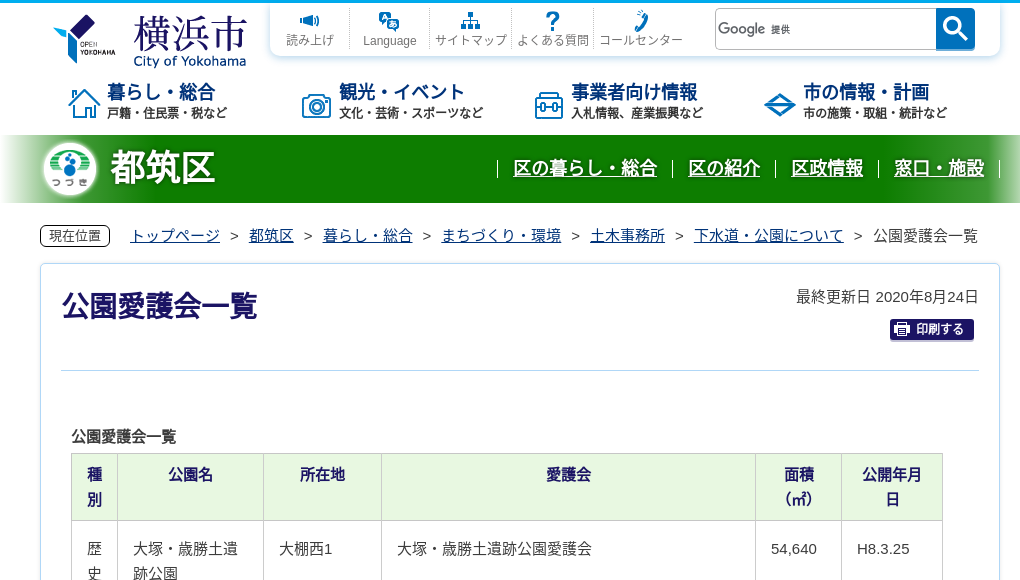The image size is (1020, 580).
Task: Select the 読み上げ read-aloud speaker icon
Action: (309, 21)
